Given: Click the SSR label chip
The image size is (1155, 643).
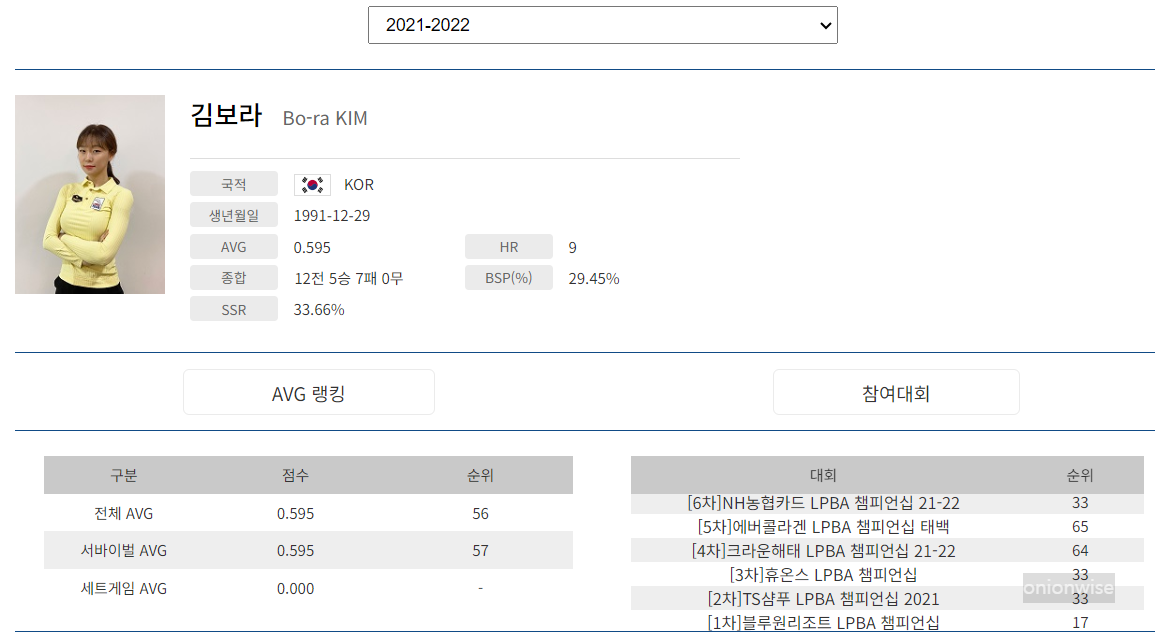Looking at the screenshot, I should tap(233, 308).
